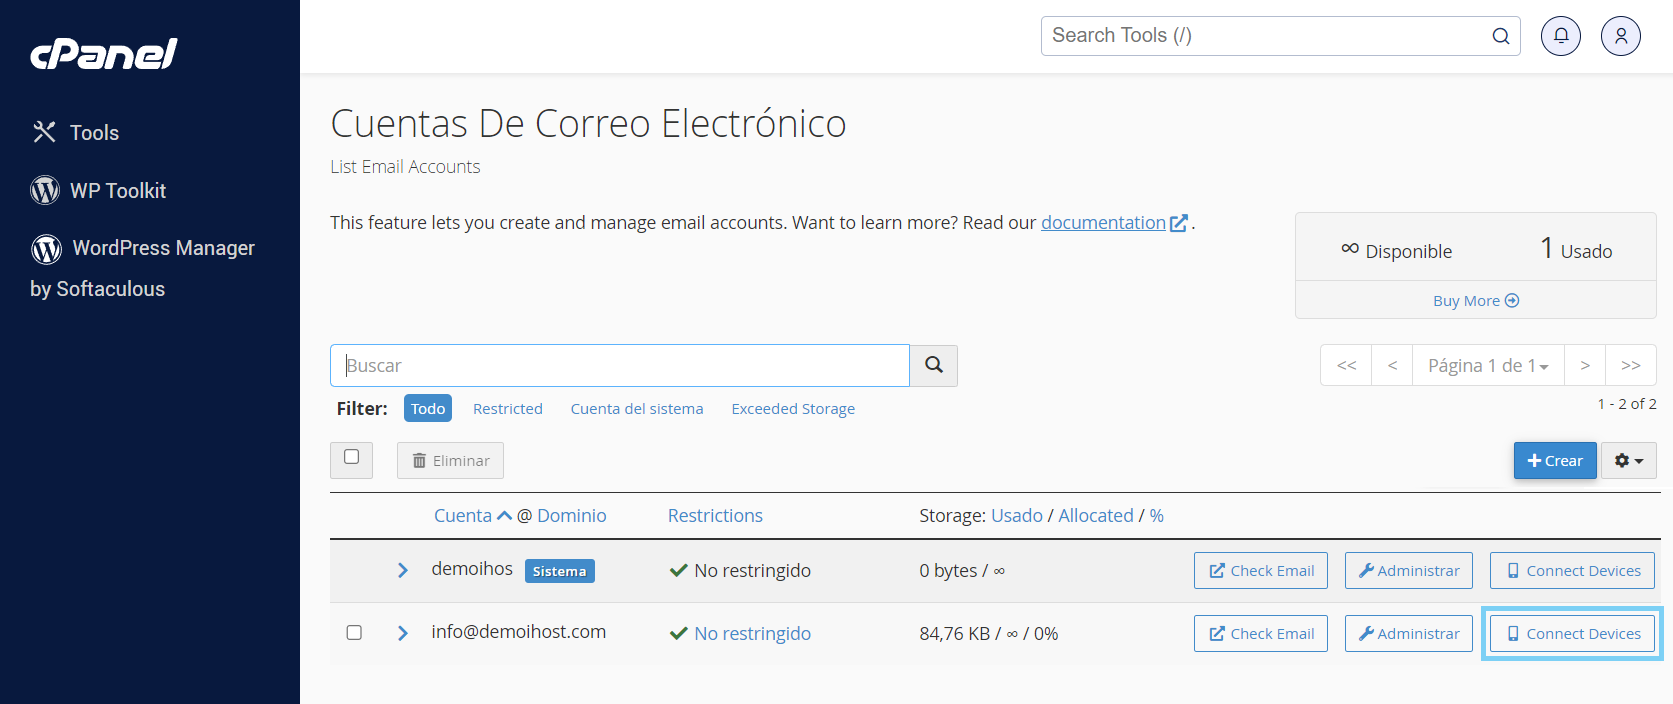Open the Página 1 de 1 dropdown

click(1488, 366)
